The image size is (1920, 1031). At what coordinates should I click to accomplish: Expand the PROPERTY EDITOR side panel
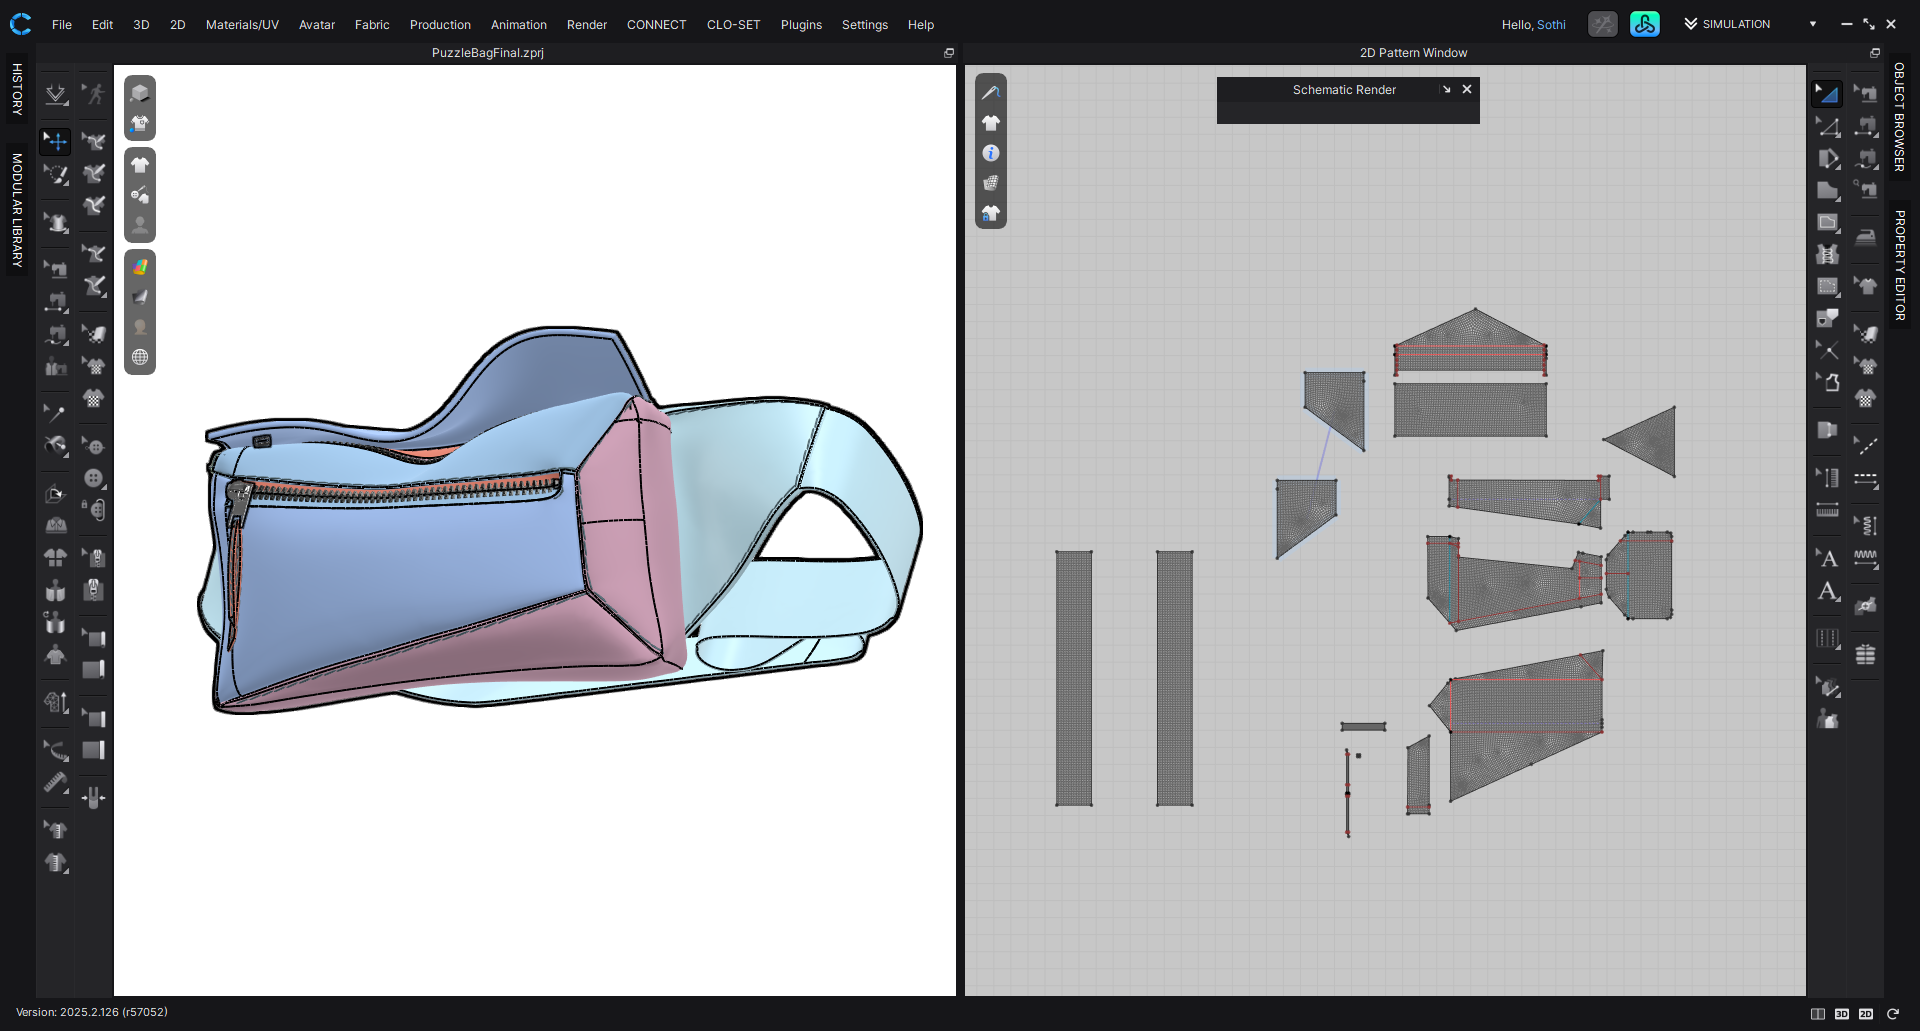point(1899,265)
